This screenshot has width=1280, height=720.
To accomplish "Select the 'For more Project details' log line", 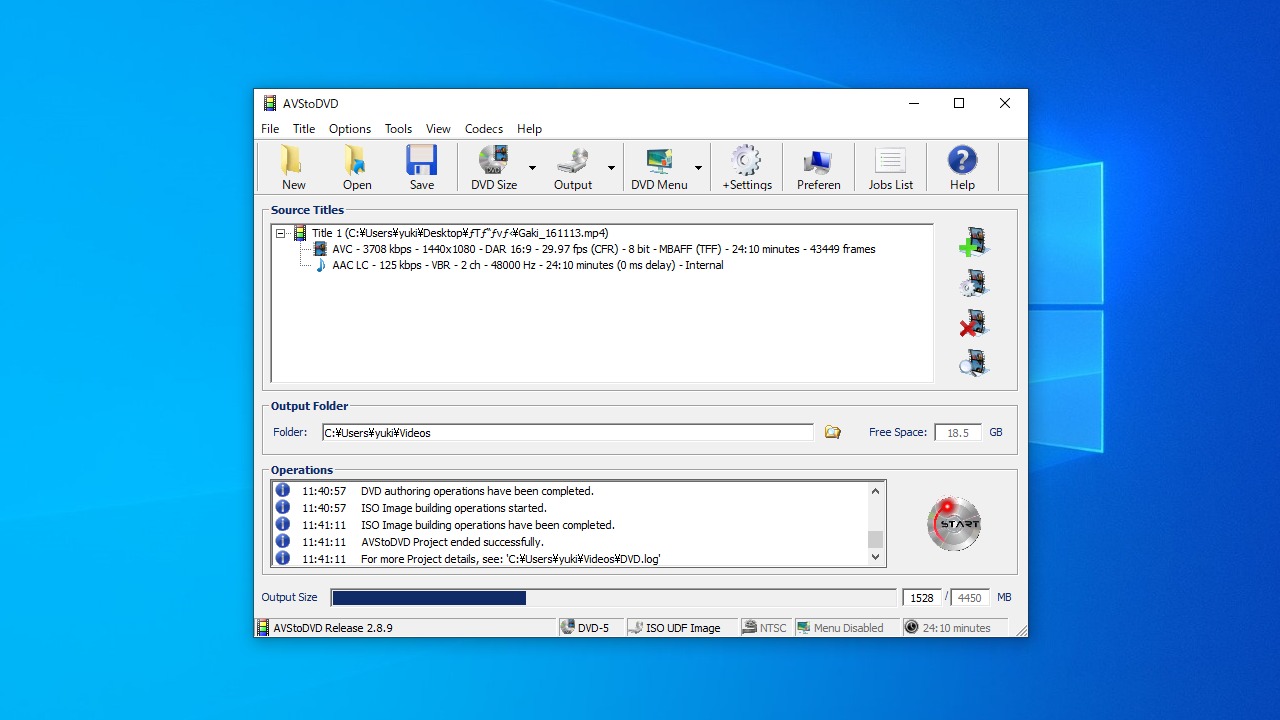I will pos(511,559).
